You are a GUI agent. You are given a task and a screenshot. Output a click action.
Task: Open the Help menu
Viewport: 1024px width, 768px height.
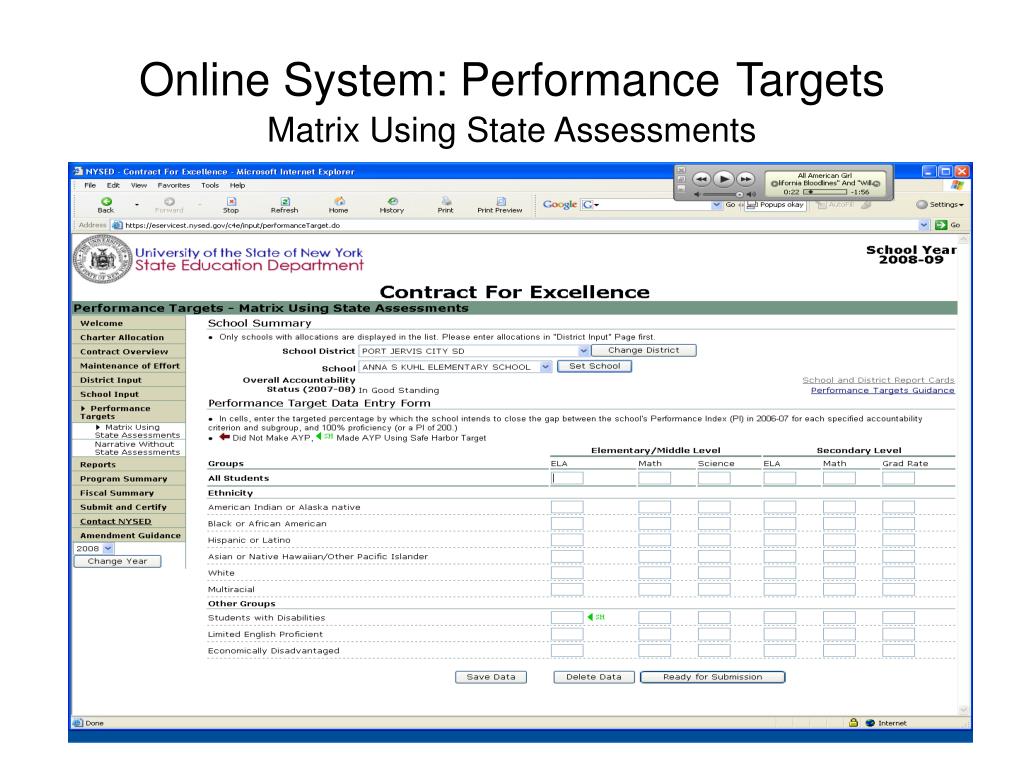pyautogui.click(x=238, y=185)
